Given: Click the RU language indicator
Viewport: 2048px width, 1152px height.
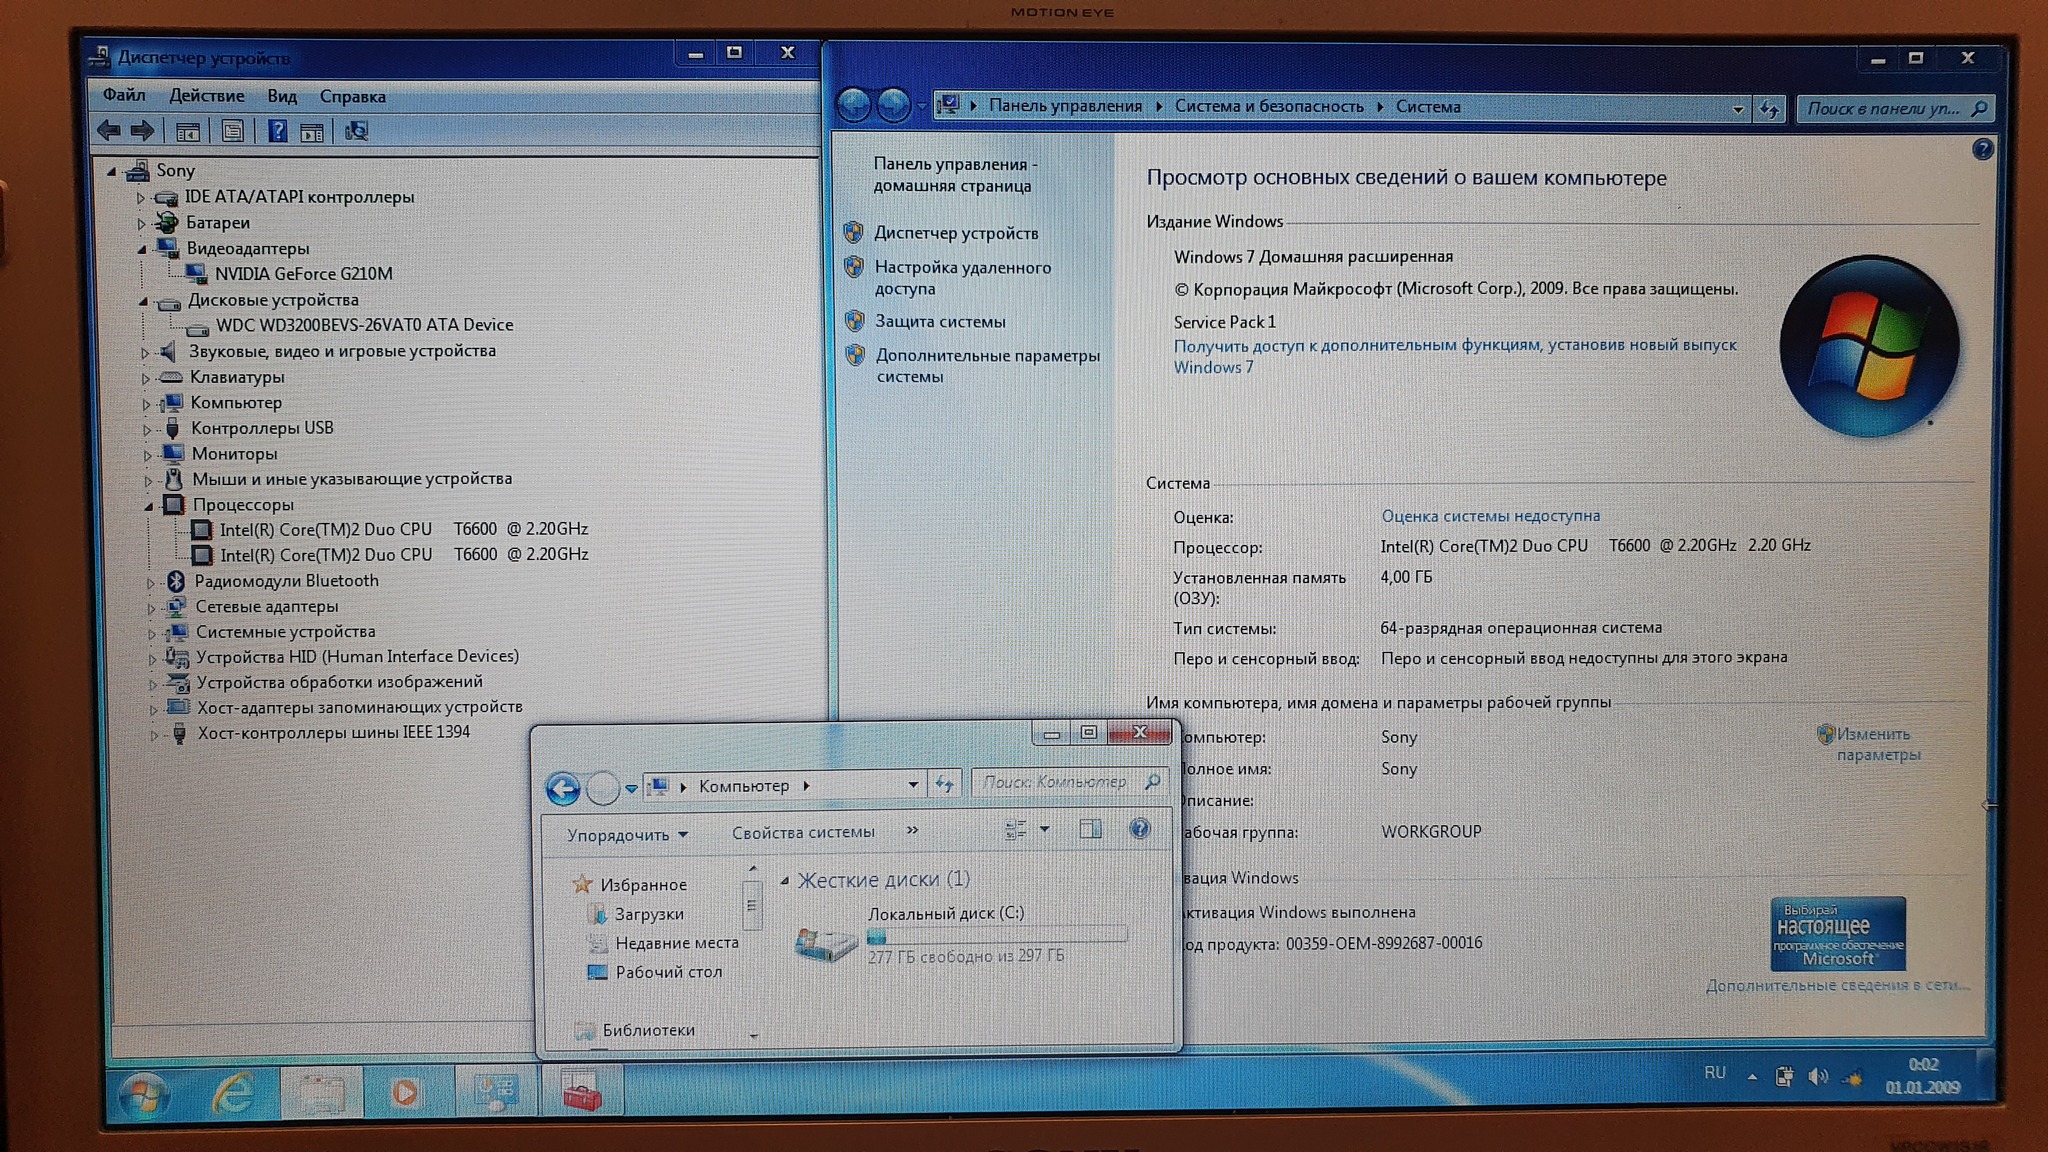Looking at the screenshot, I should [1715, 1073].
